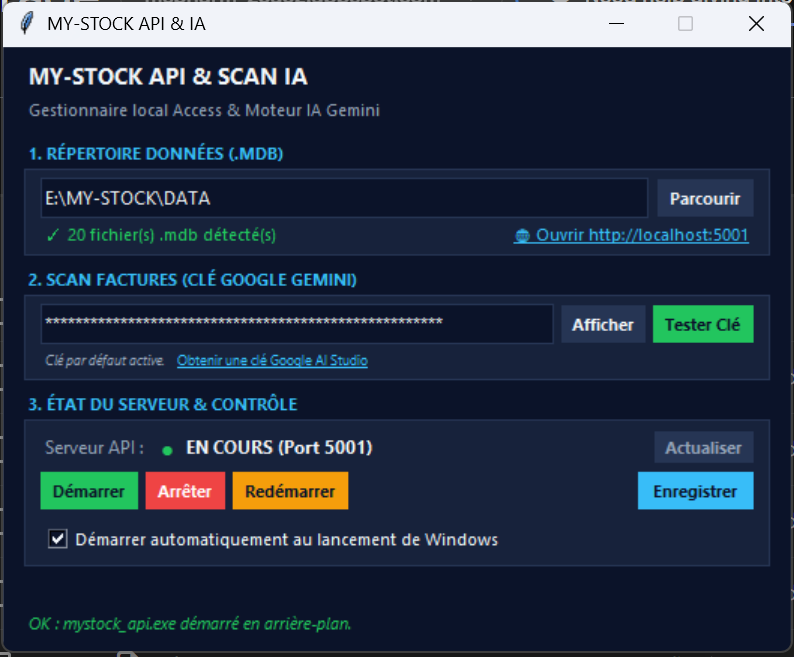Click the E:\MY-STOCK\DATA path field
Image resolution: width=794 pixels, height=657 pixels.
coord(344,198)
